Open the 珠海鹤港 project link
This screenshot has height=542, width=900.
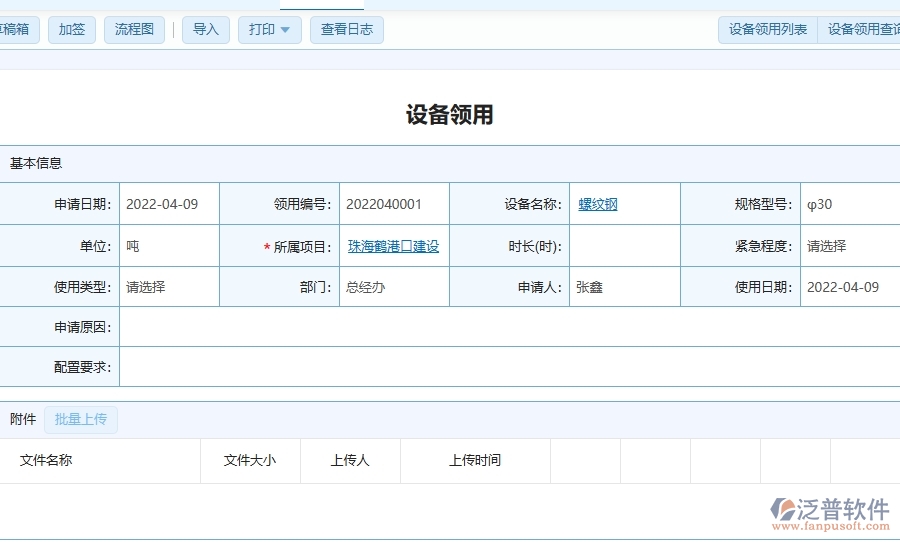pyautogui.click(x=394, y=246)
